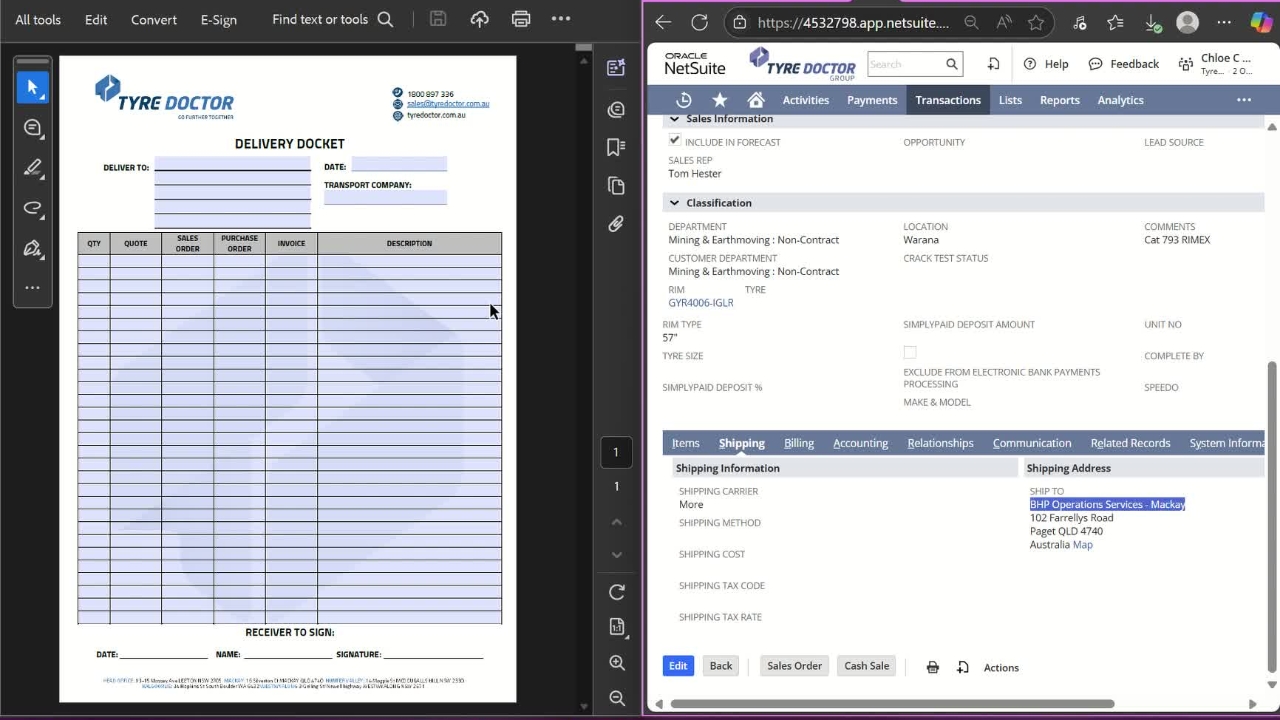Open the NetSuite Reports menu
Viewport: 1280px width, 720px height.
click(1060, 100)
